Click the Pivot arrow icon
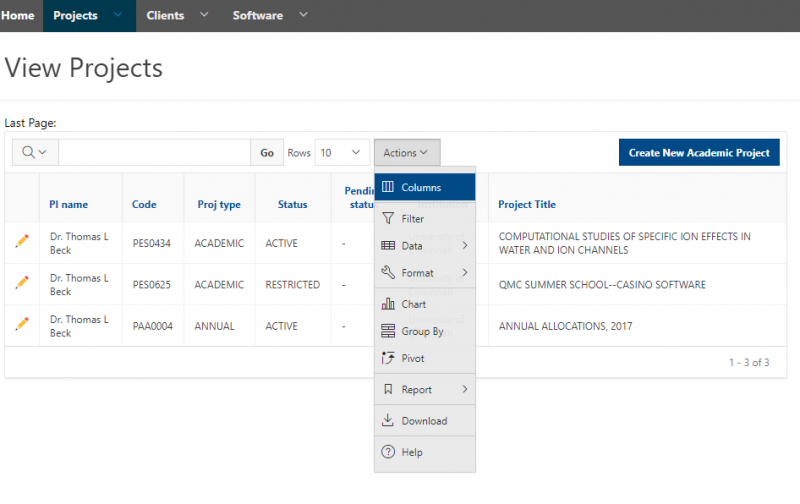The image size is (800, 504). [388, 358]
